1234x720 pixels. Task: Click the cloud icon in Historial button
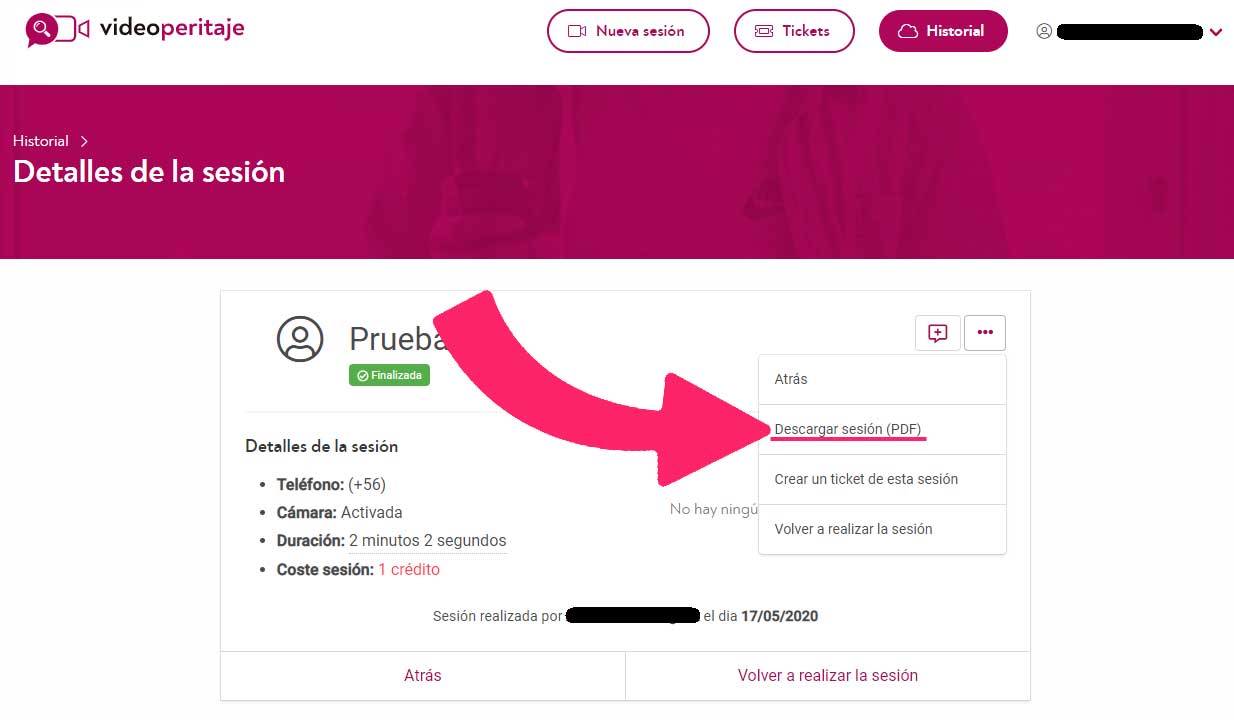point(908,31)
